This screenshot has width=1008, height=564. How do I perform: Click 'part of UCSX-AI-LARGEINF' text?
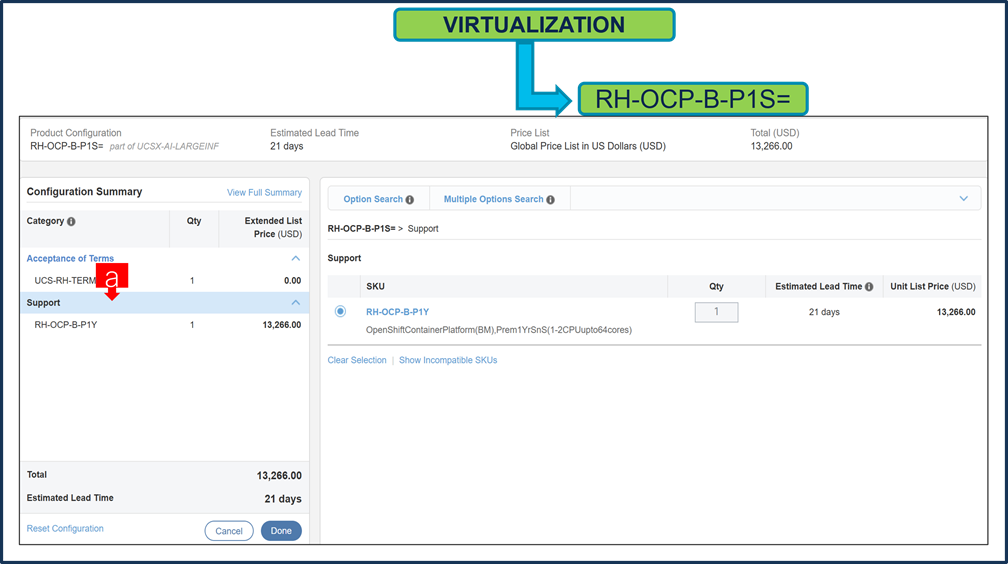point(164,147)
